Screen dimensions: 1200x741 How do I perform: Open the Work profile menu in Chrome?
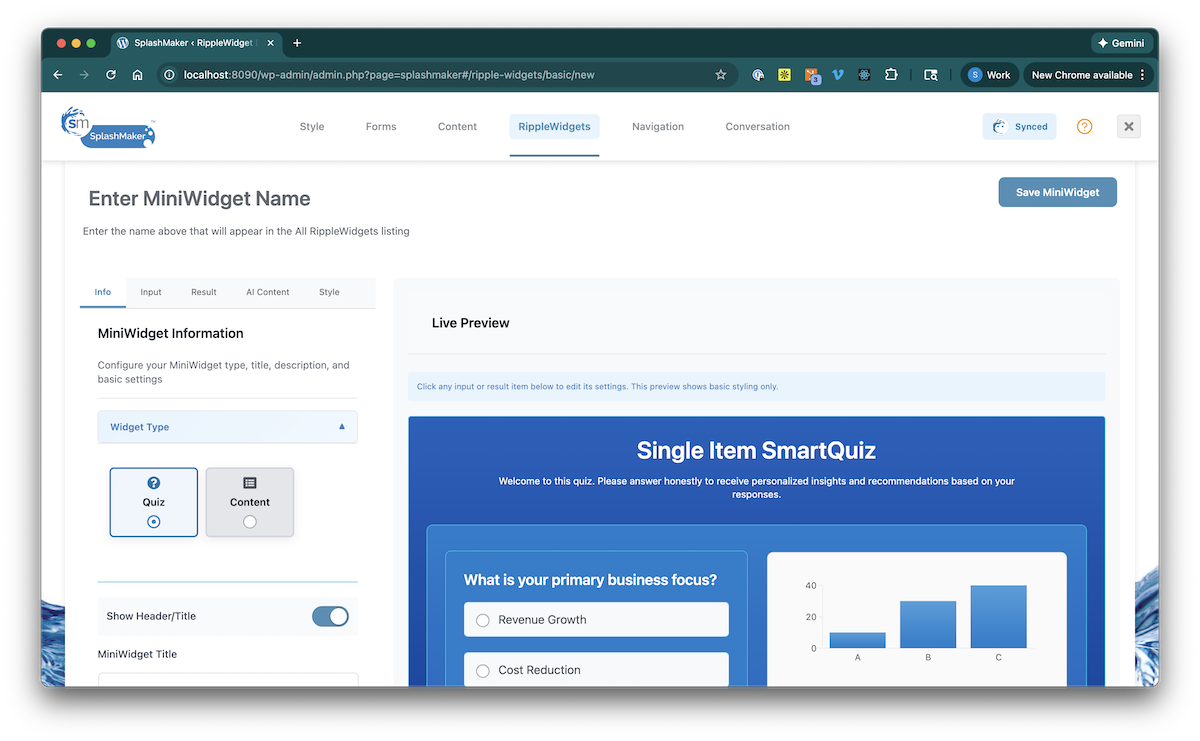click(x=988, y=75)
